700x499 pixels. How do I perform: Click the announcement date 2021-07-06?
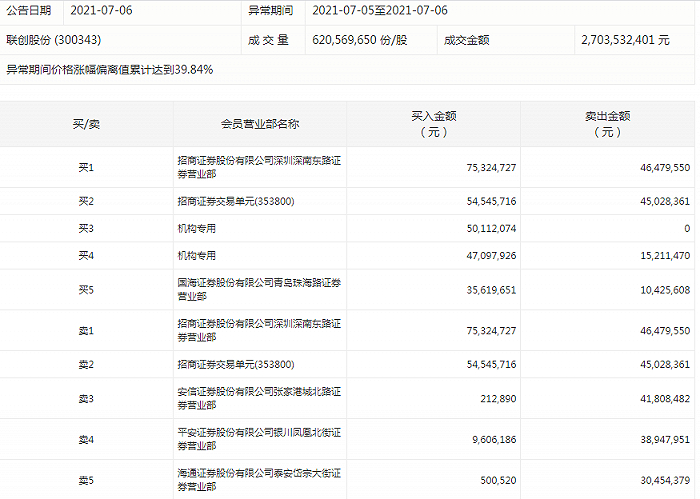pyautogui.click(x=101, y=11)
